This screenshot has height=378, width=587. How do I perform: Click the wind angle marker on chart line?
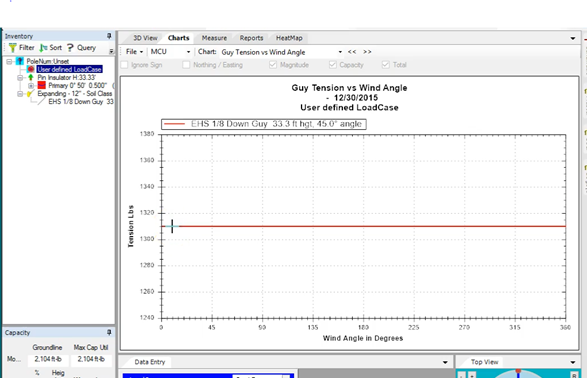[x=172, y=226]
